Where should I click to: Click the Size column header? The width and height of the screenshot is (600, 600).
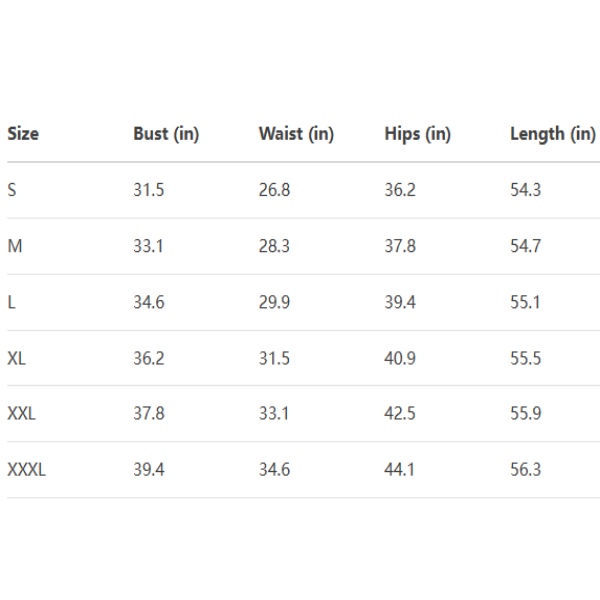pos(23,134)
